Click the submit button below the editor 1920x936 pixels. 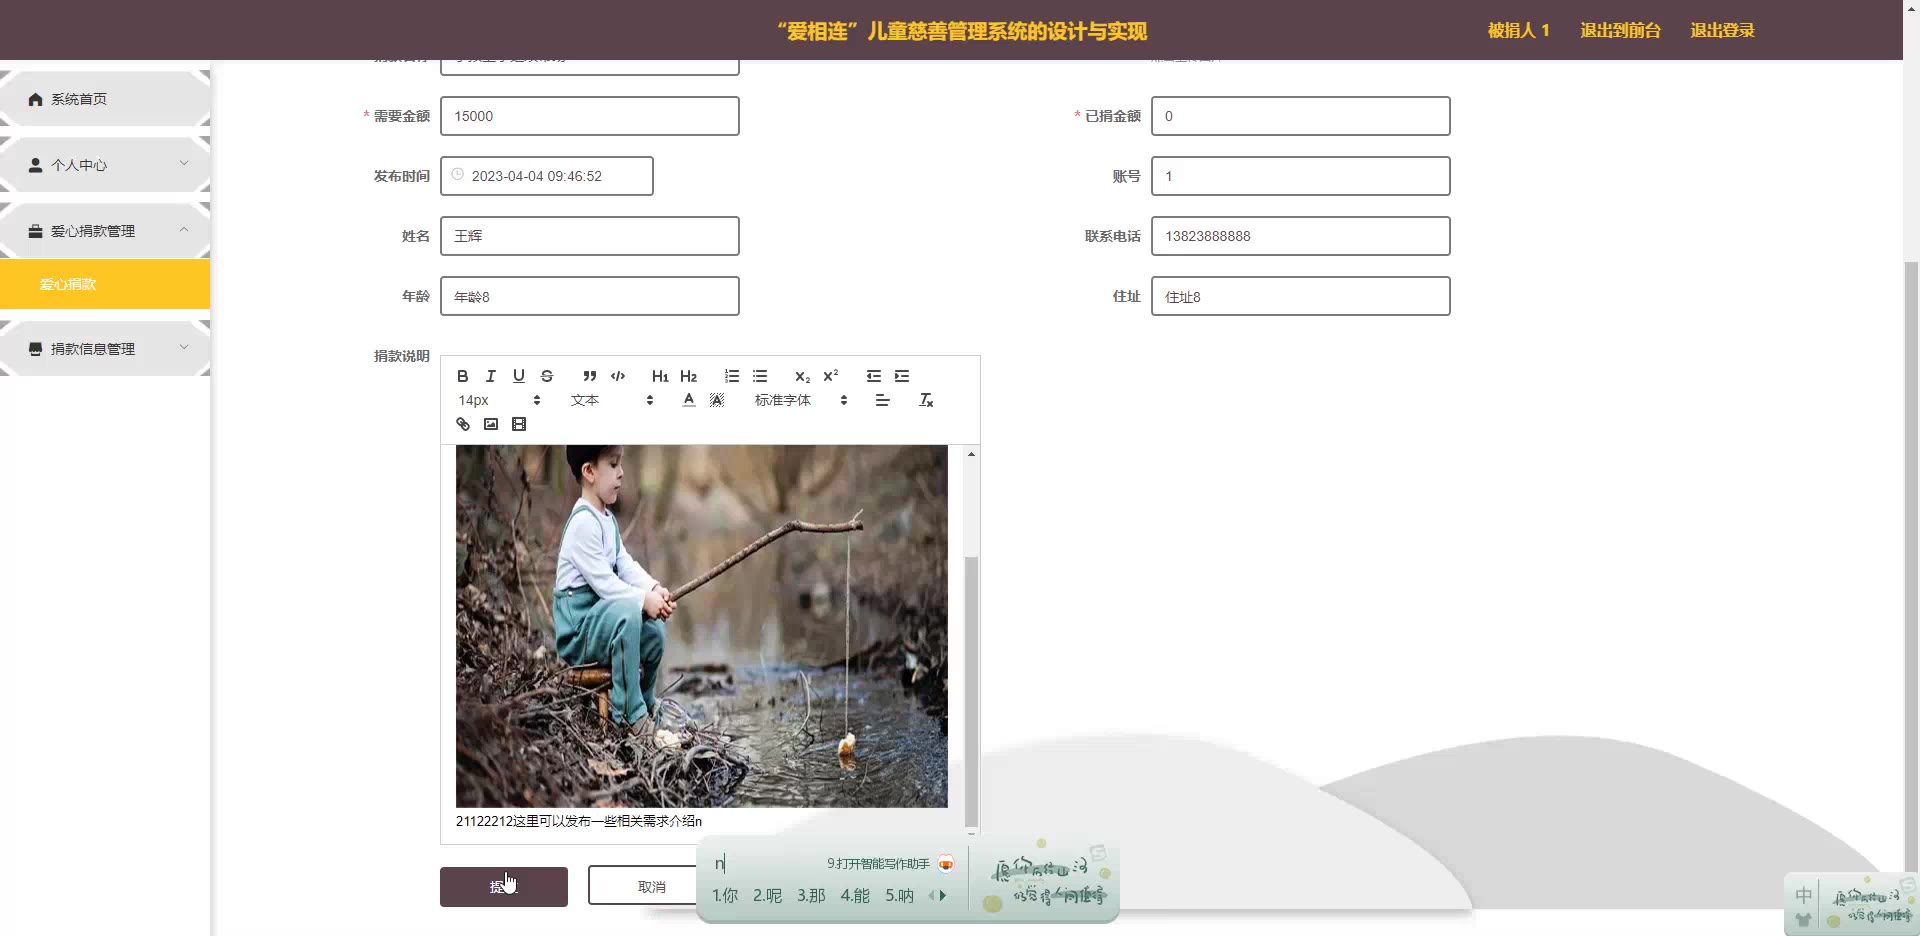[504, 887]
